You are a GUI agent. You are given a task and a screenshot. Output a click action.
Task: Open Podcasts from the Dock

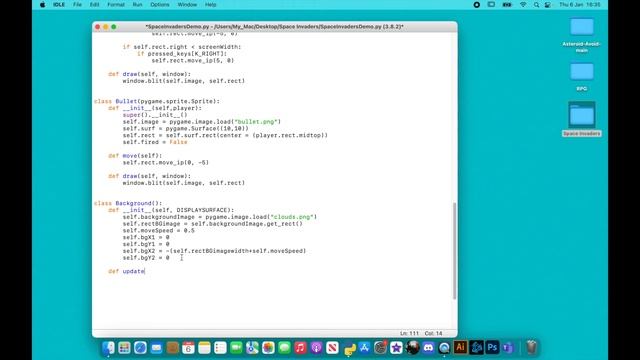click(316, 348)
